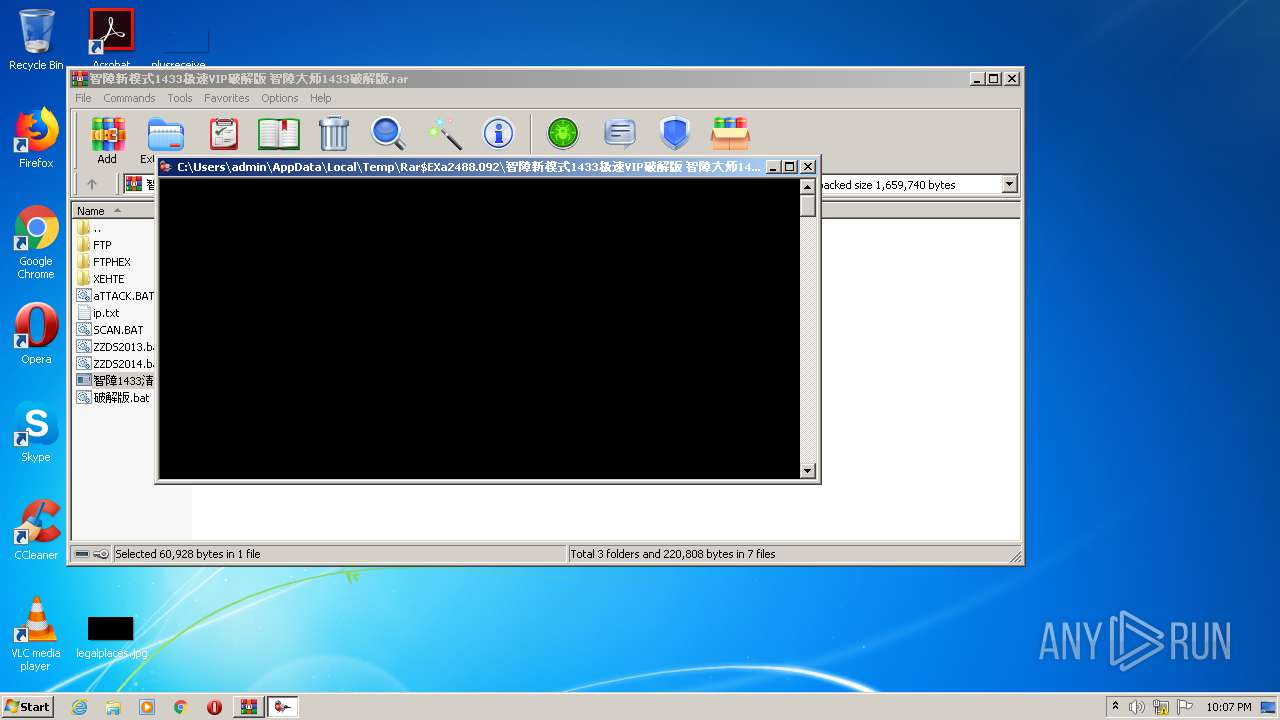Viewport: 1280px width, 720px height.
Task: Open the Tools menu
Action: 180,98
